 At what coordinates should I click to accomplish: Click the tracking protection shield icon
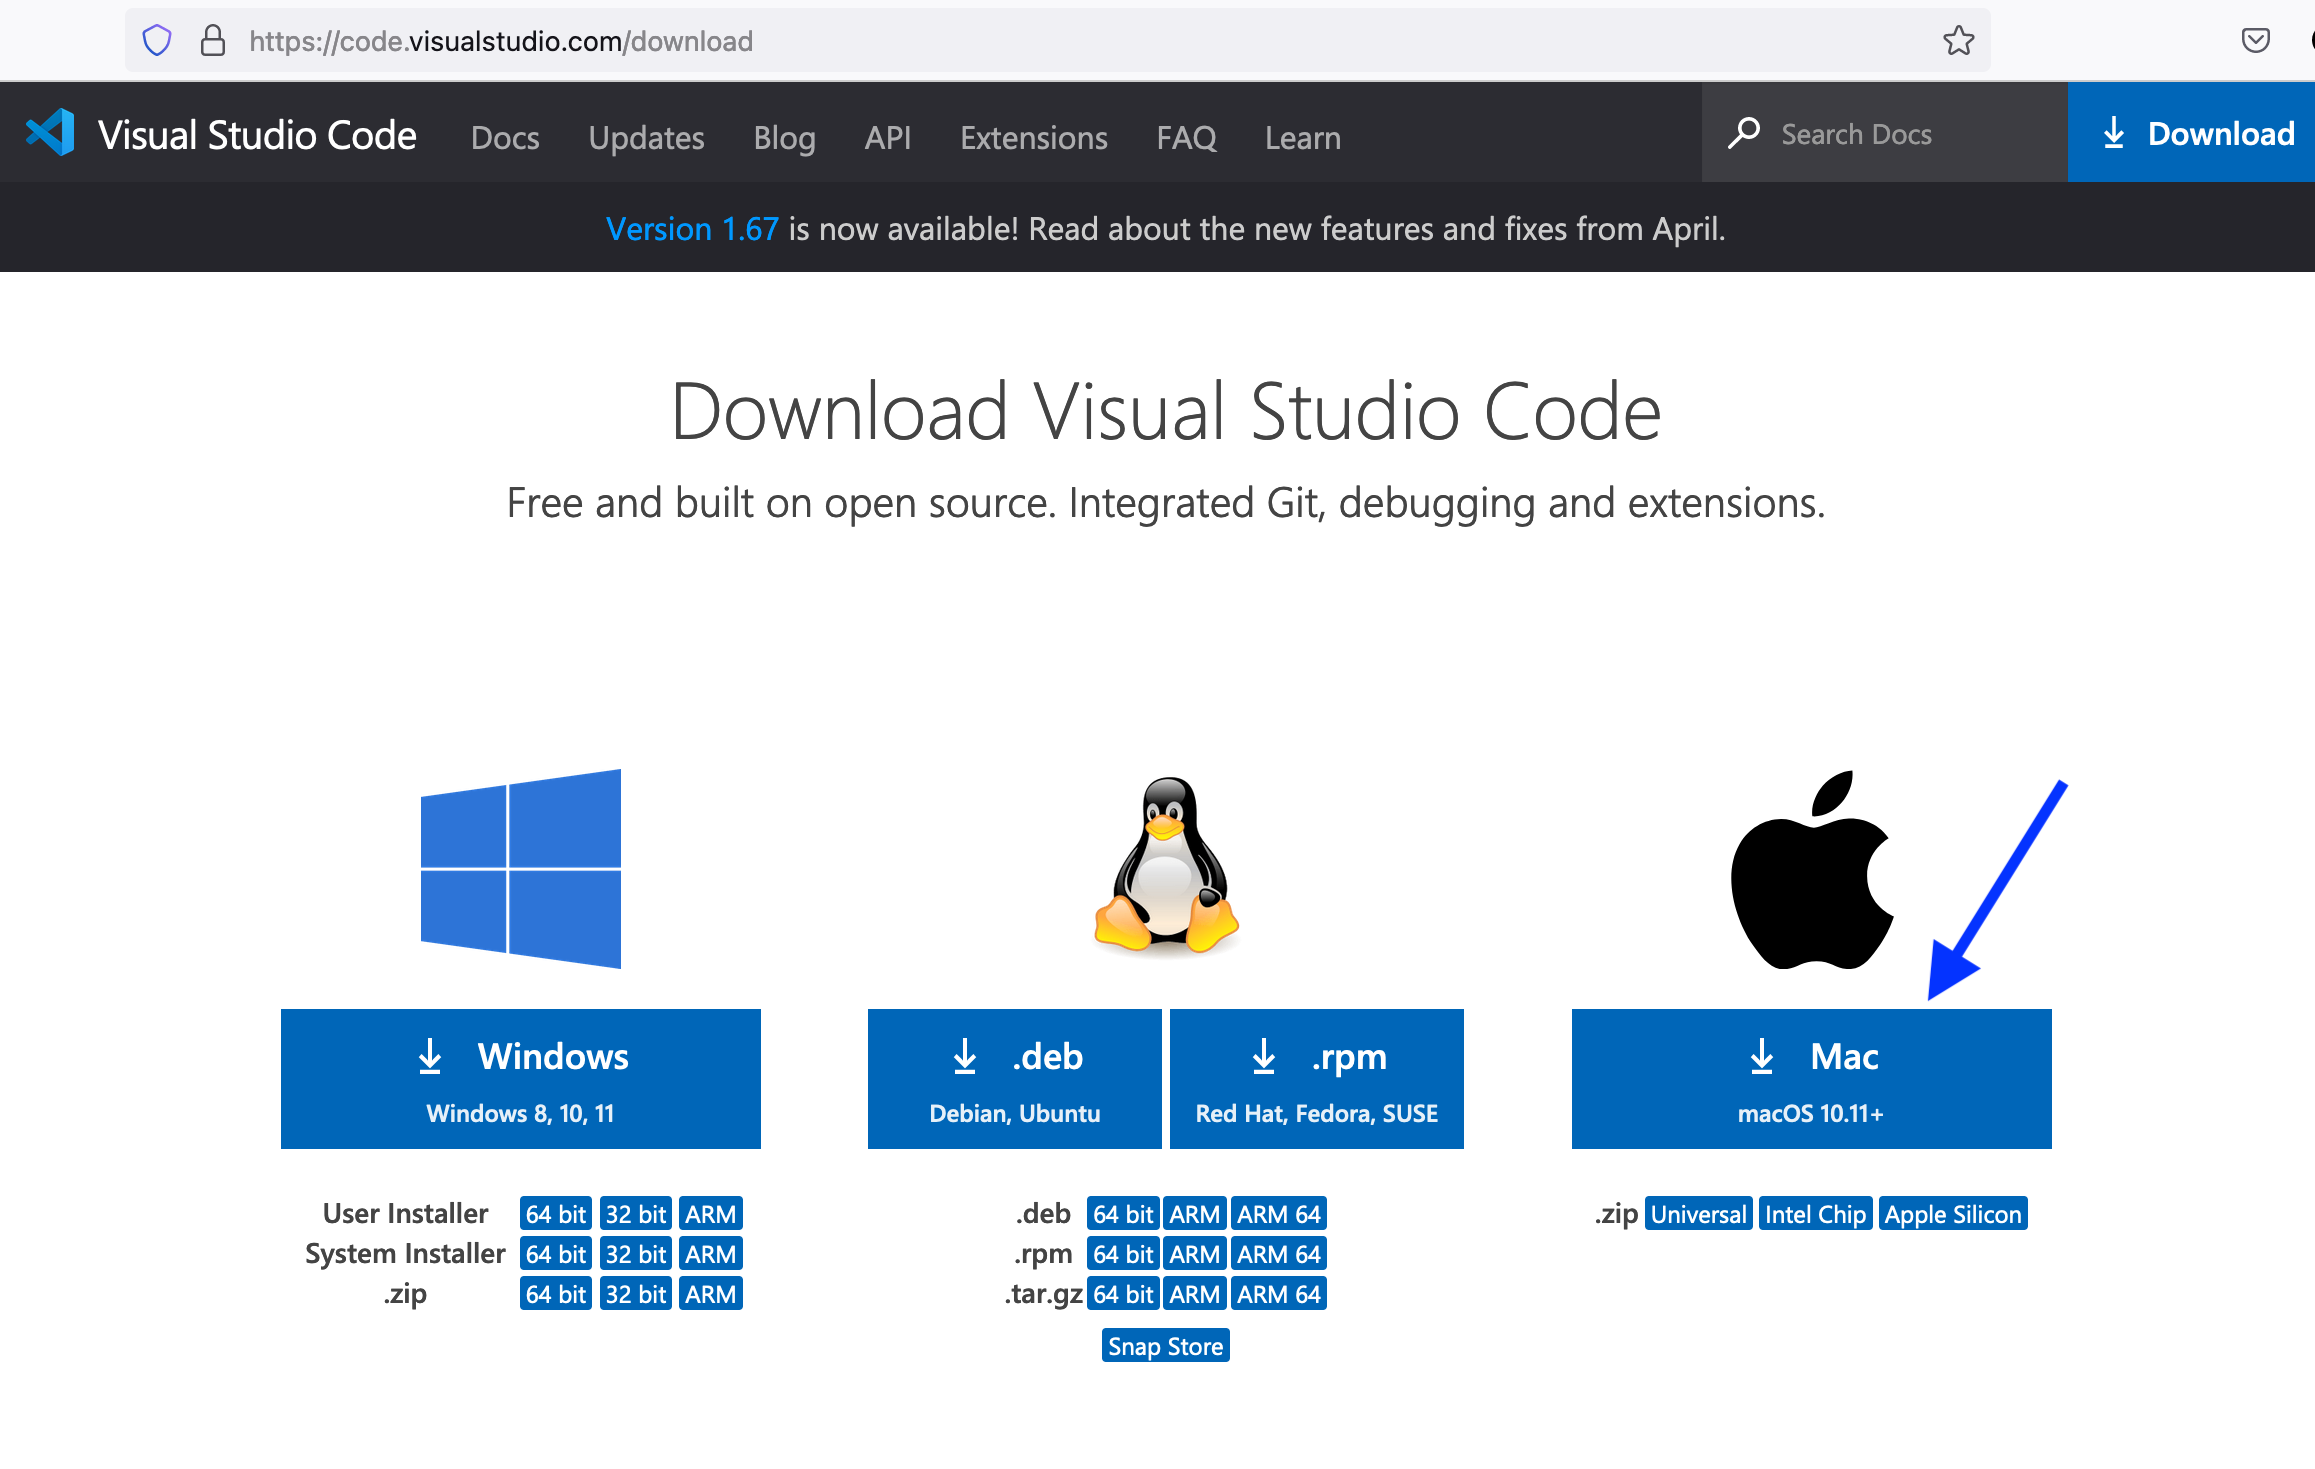(x=157, y=41)
